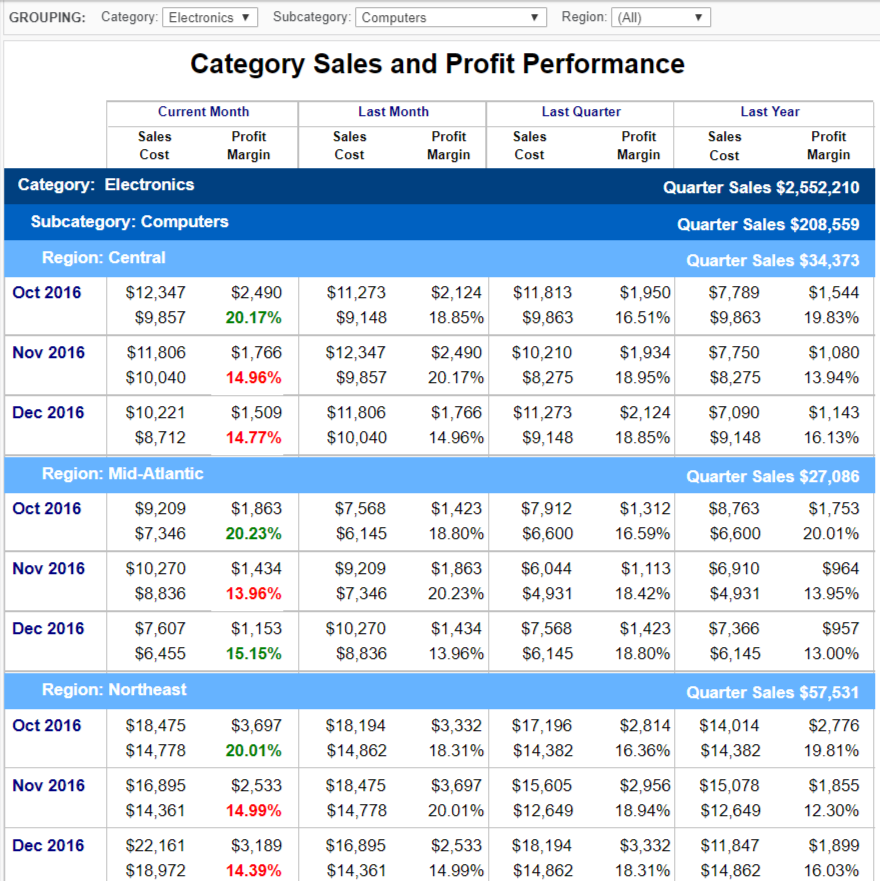
Task: Click the Subcategory: Computers group header
Action: (x=129, y=222)
